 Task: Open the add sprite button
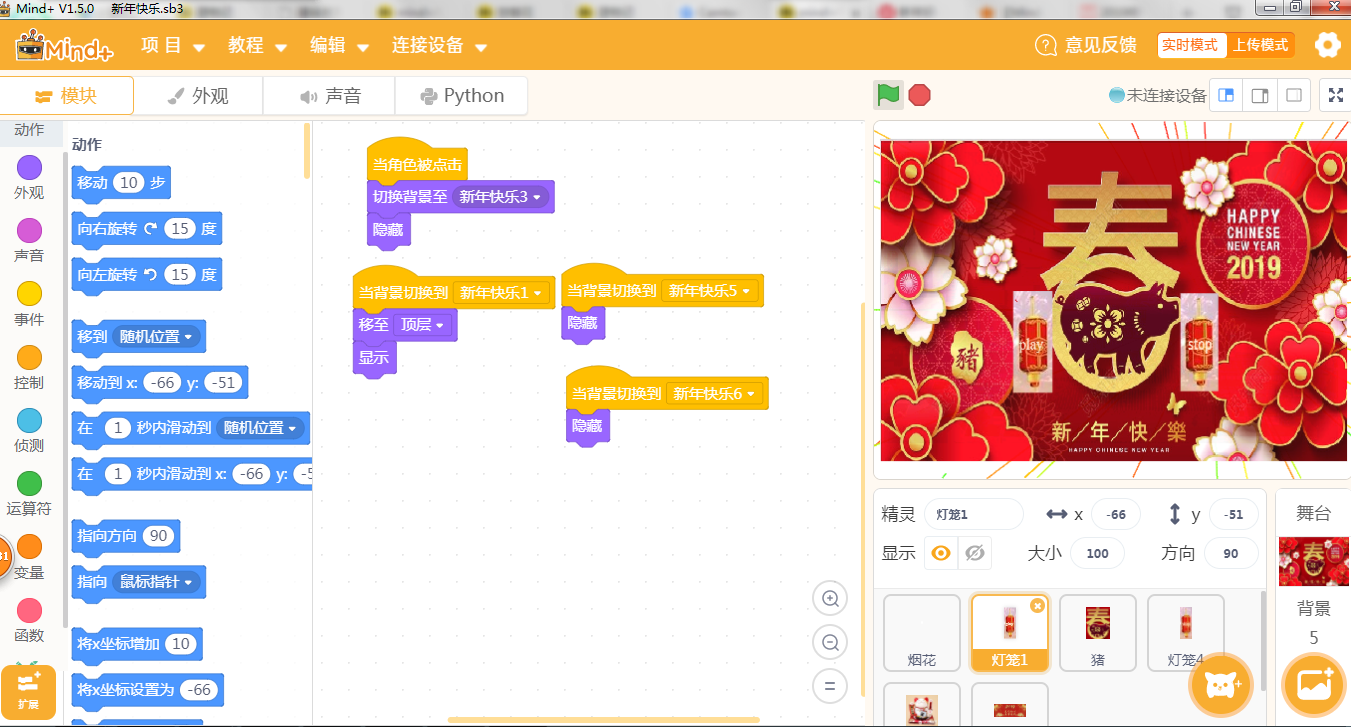(x=1221, y=685)
